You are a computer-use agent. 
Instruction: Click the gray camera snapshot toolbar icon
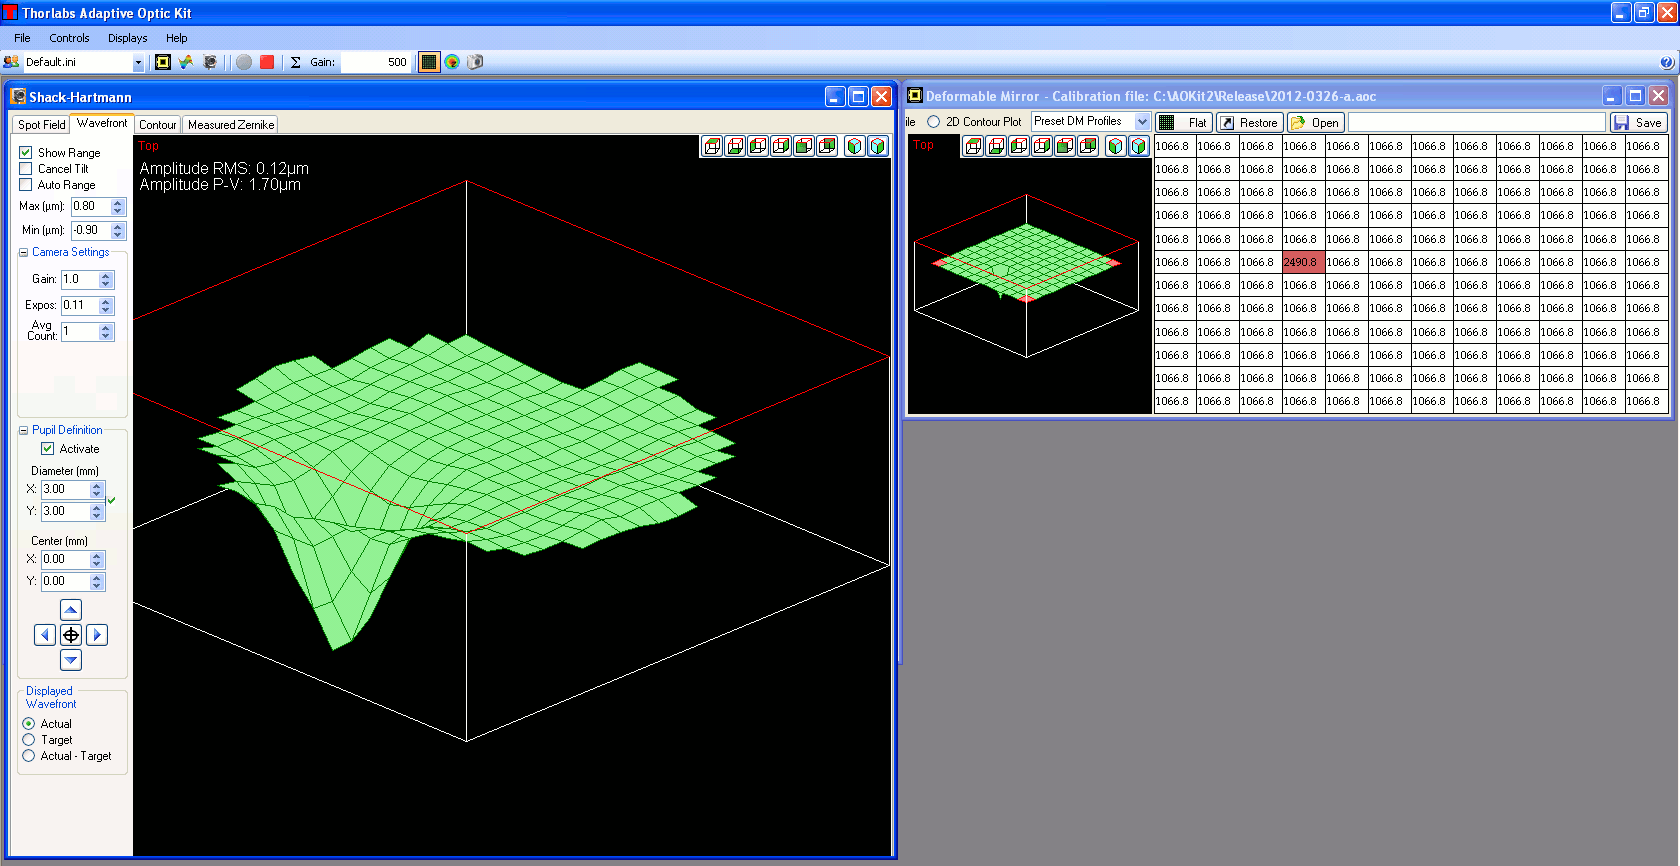475,62
